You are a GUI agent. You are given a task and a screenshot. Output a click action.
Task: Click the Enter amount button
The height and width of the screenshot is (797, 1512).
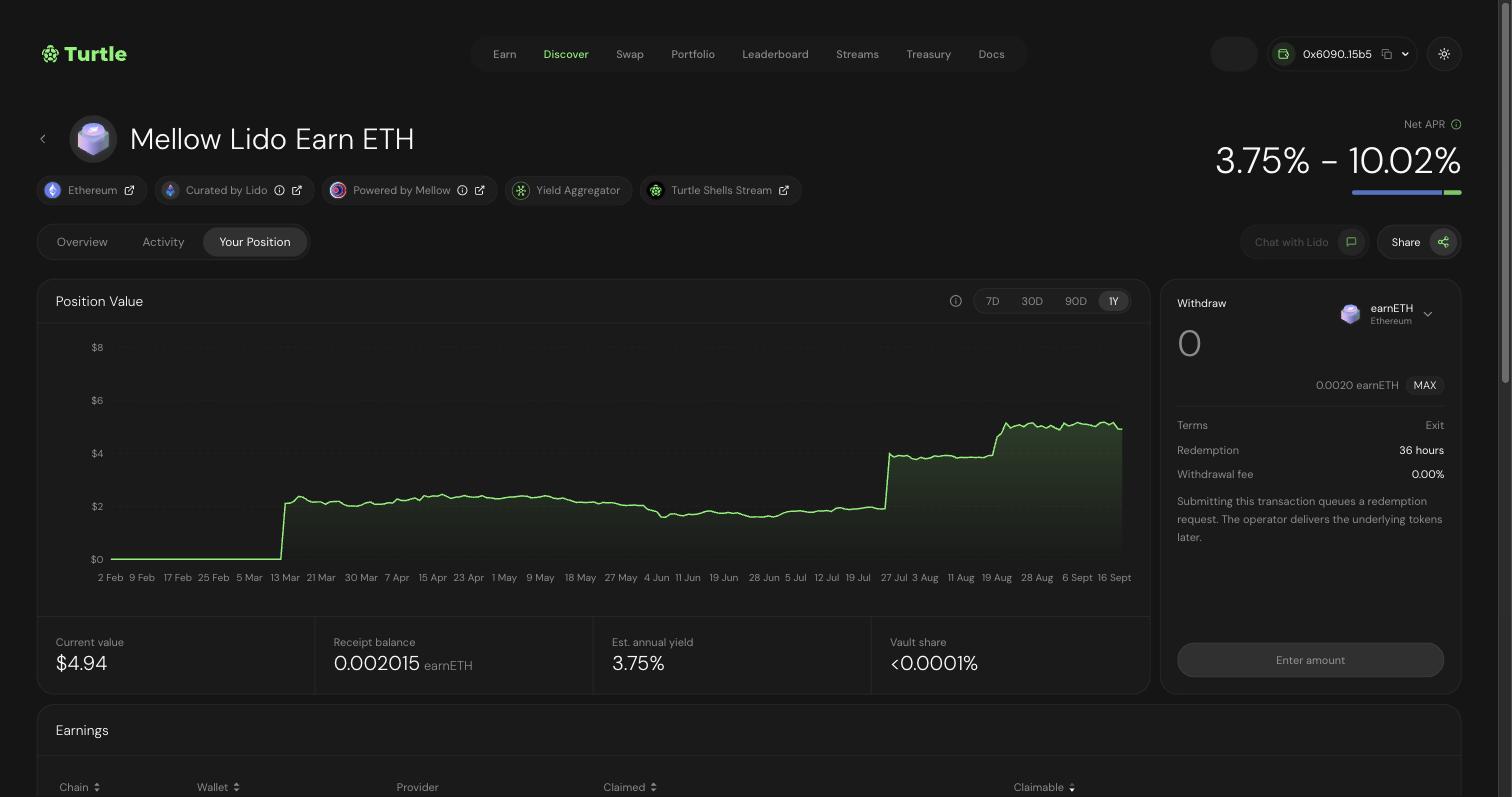pos(1310,660)
